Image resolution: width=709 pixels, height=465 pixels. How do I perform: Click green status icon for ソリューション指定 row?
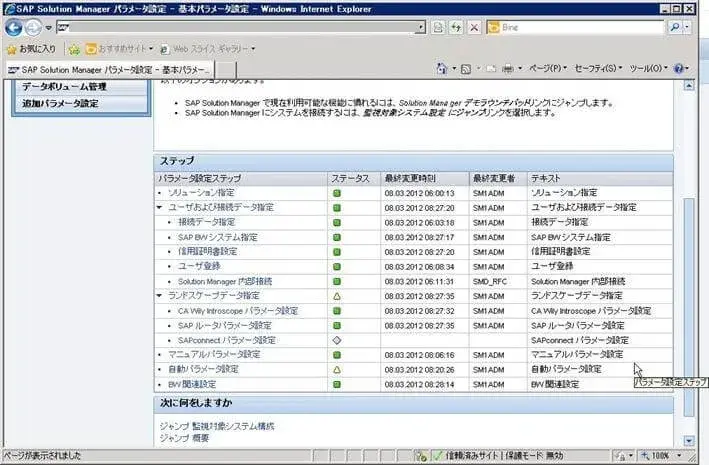coord(337,193)
